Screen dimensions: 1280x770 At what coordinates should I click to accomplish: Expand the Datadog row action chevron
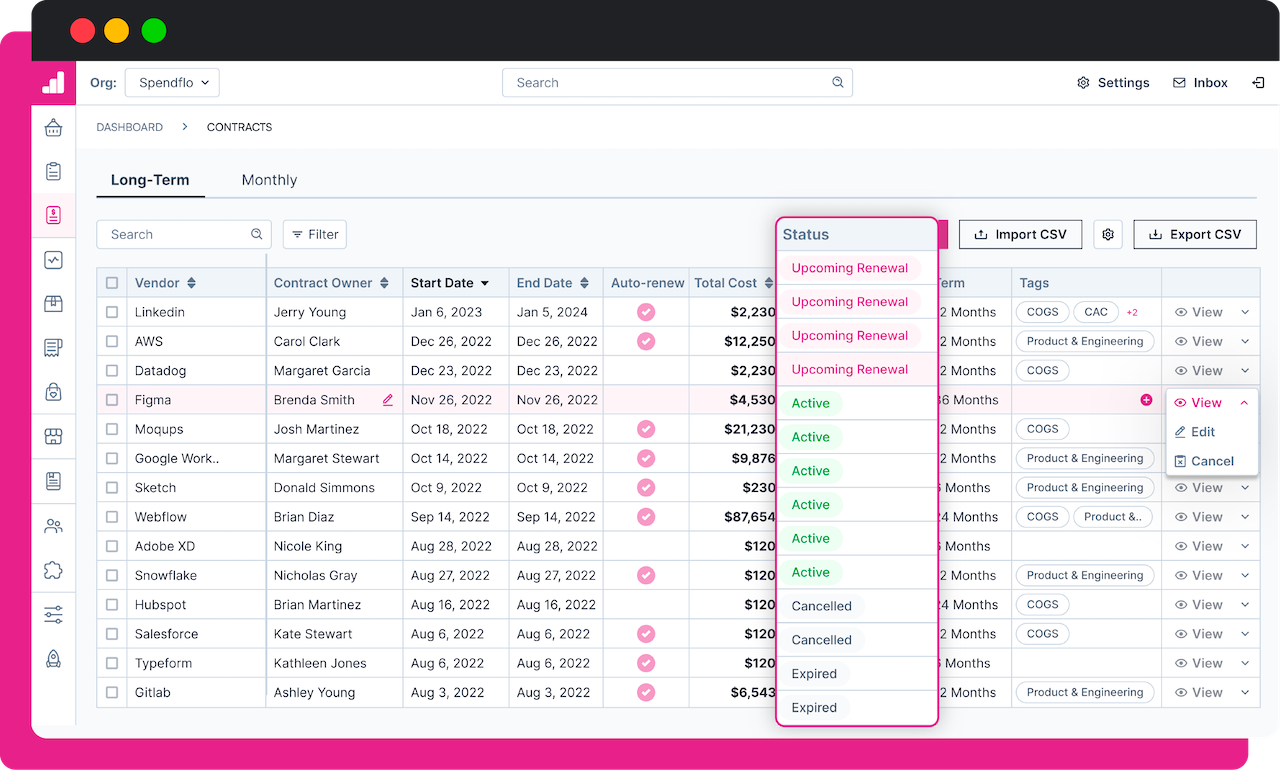click(x=1245, y=371)
